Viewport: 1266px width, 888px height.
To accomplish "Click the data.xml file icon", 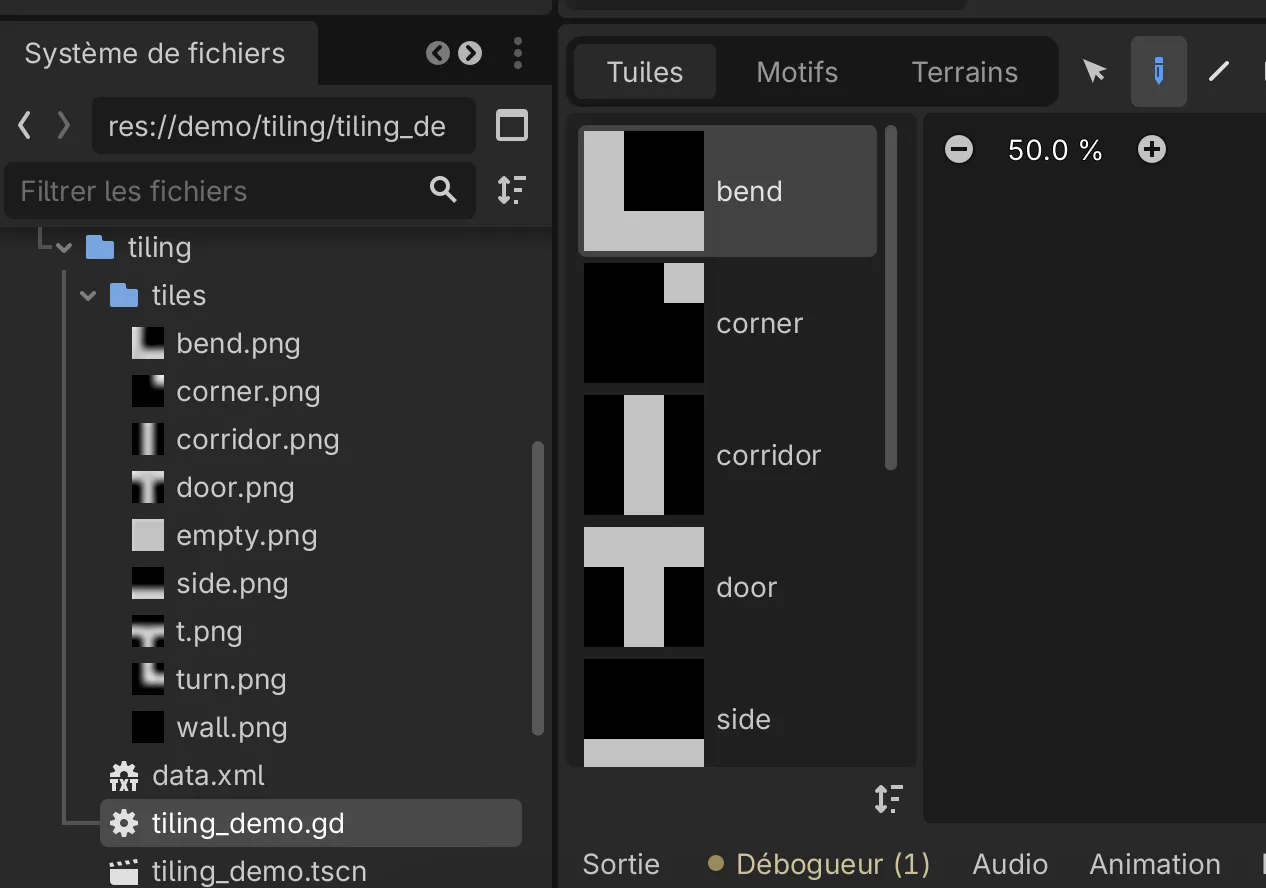I will 124,775.
